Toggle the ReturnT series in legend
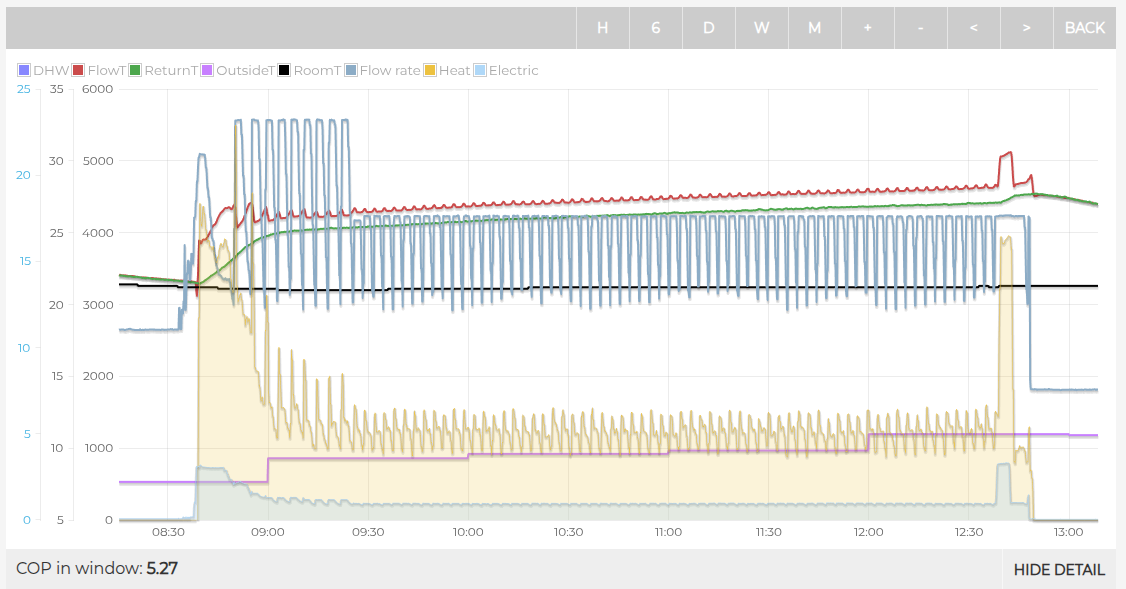 pos(162,71)
